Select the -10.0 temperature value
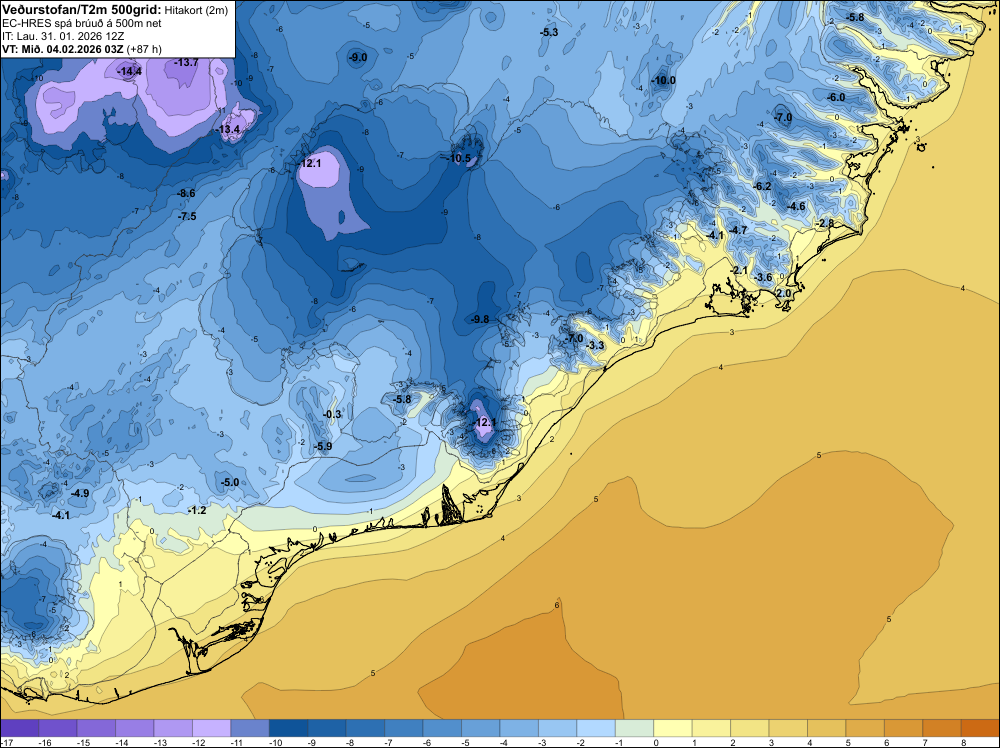The height and width of the screenshot is (748, 1000). pyautogui.click(x=663, y=80)
